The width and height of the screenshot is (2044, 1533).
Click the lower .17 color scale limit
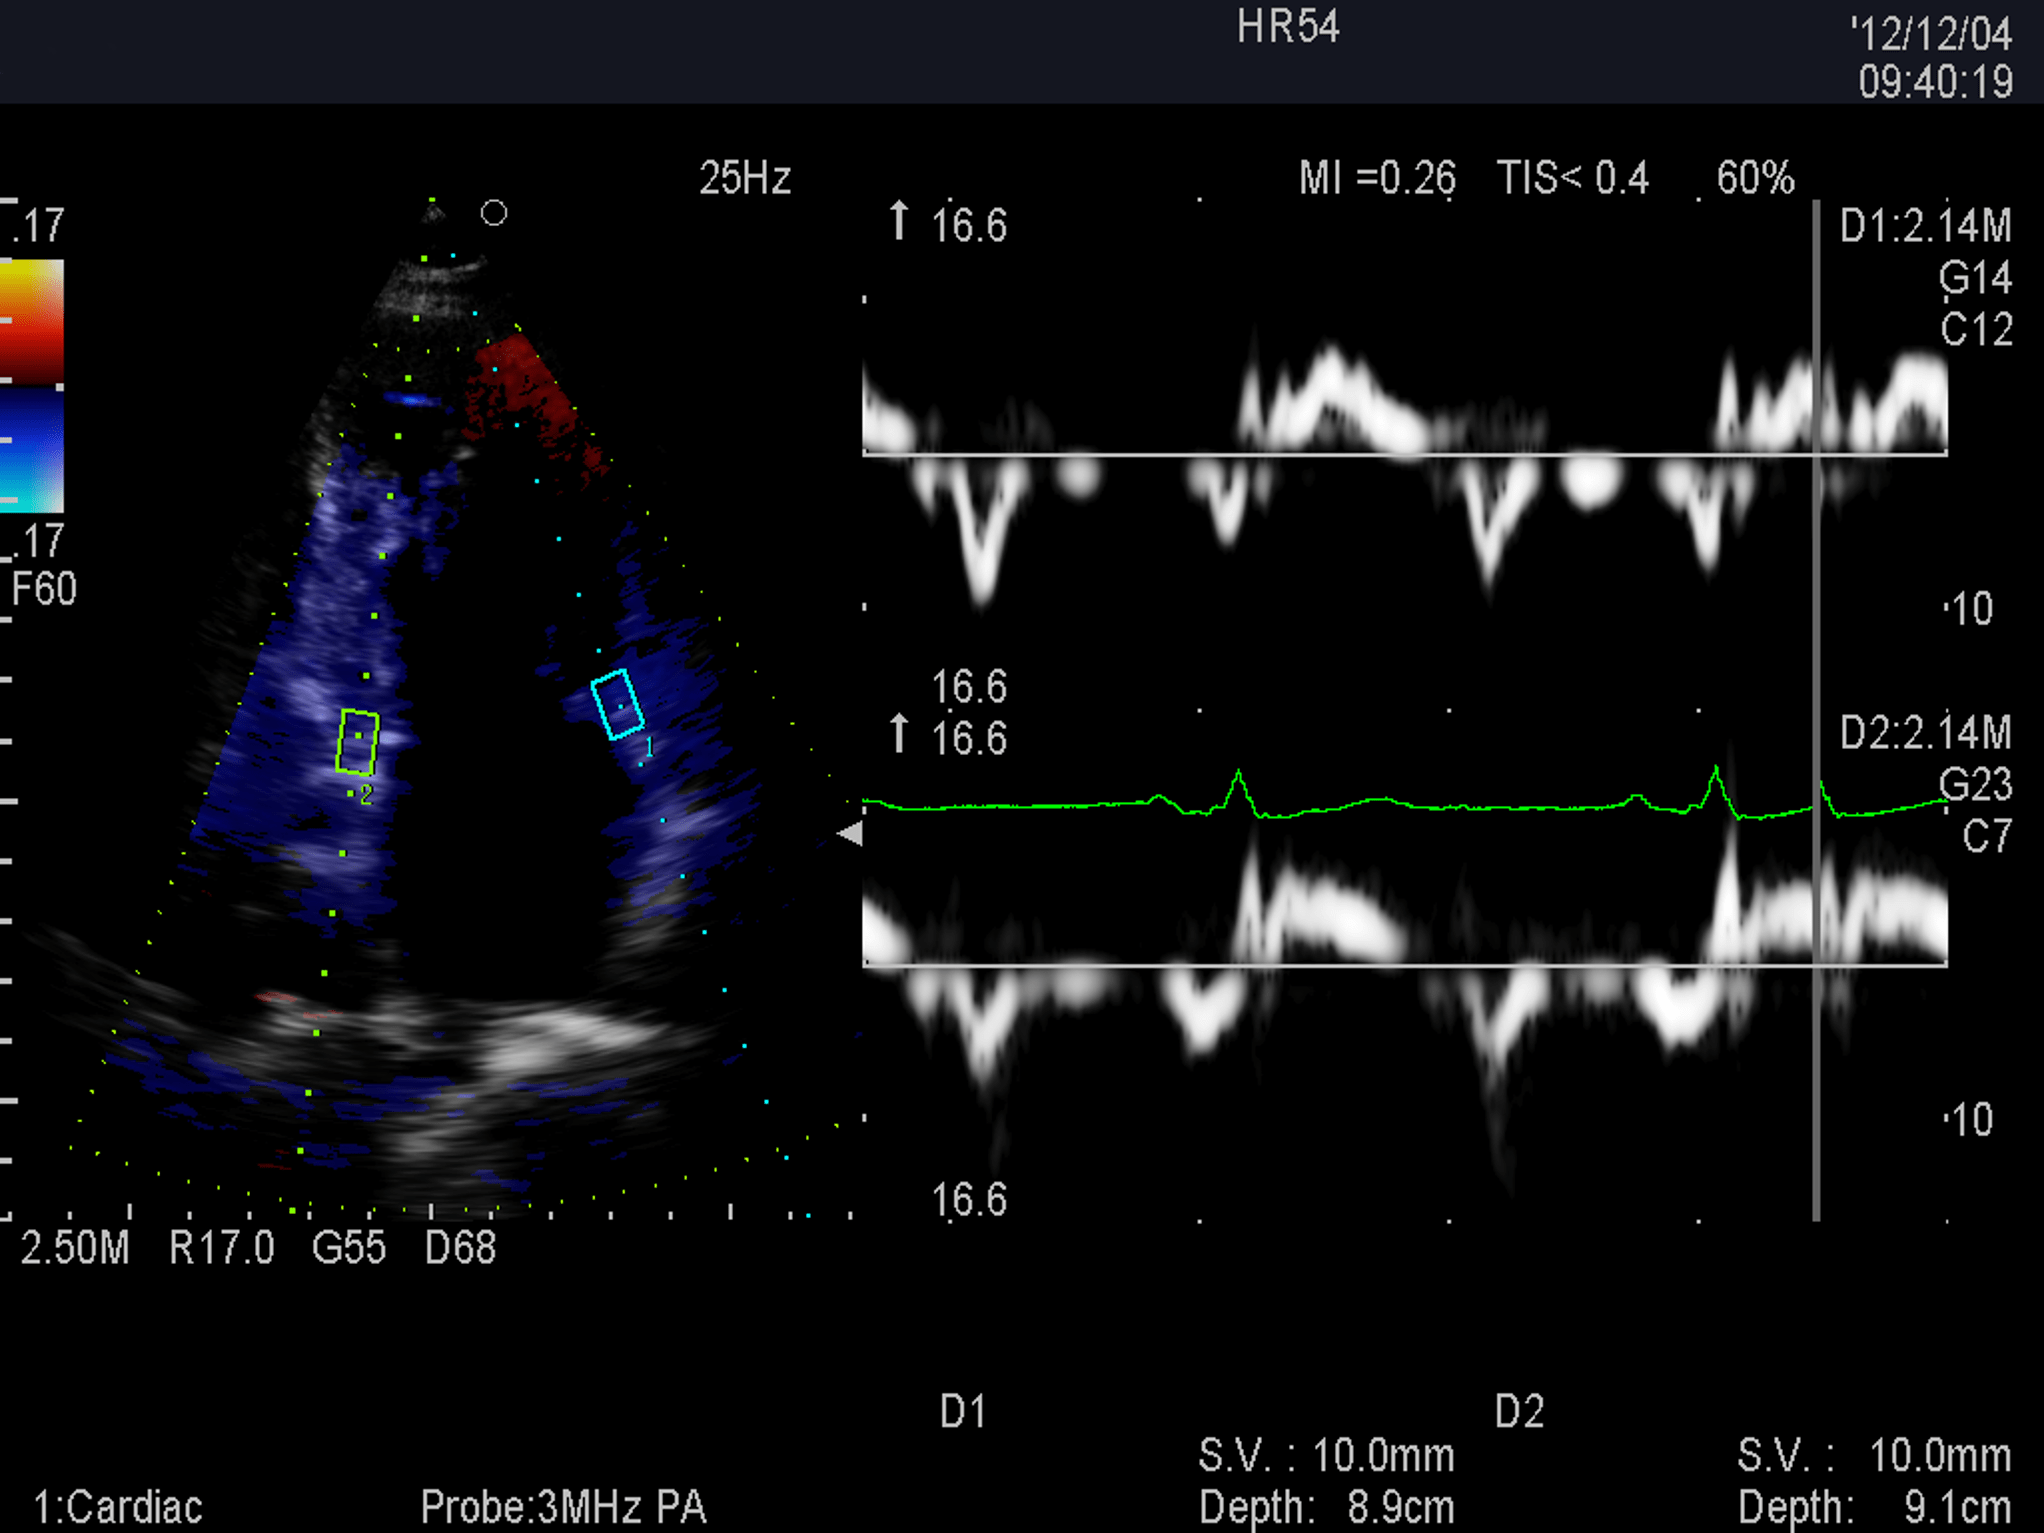(x=38, y=541)
